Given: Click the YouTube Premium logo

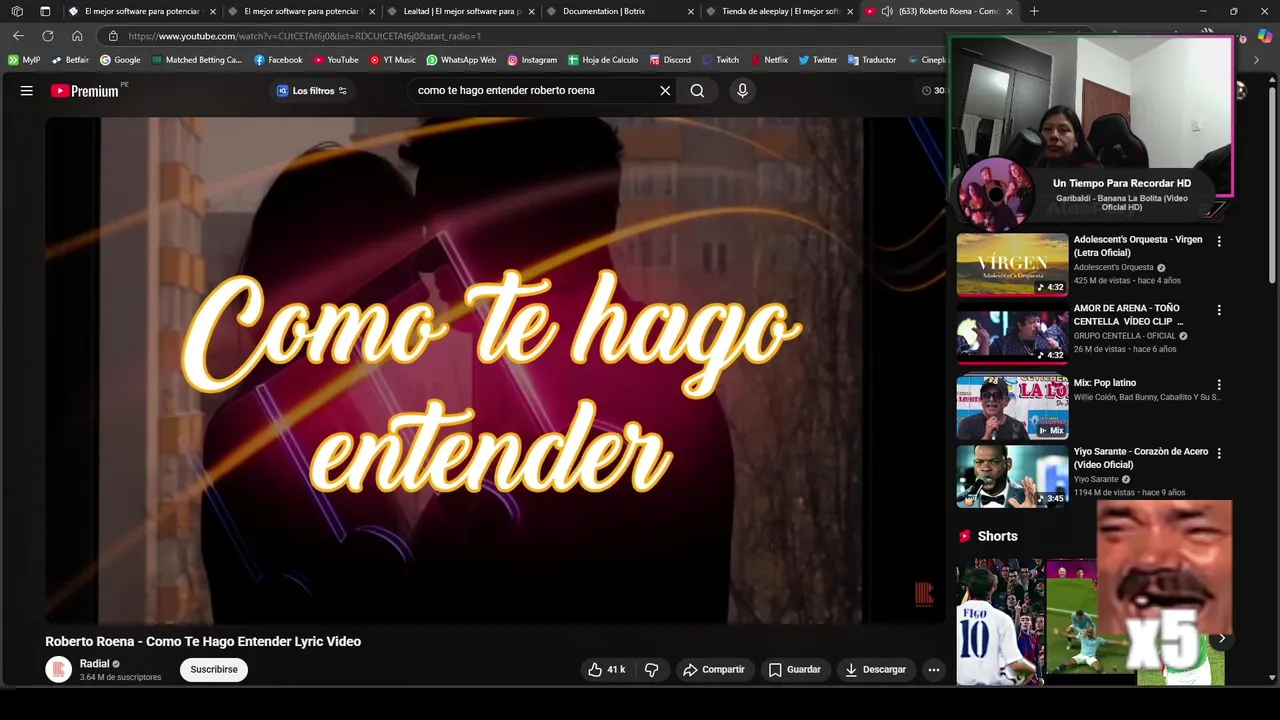Looking at the screenshot, I should tap(85, 91).
